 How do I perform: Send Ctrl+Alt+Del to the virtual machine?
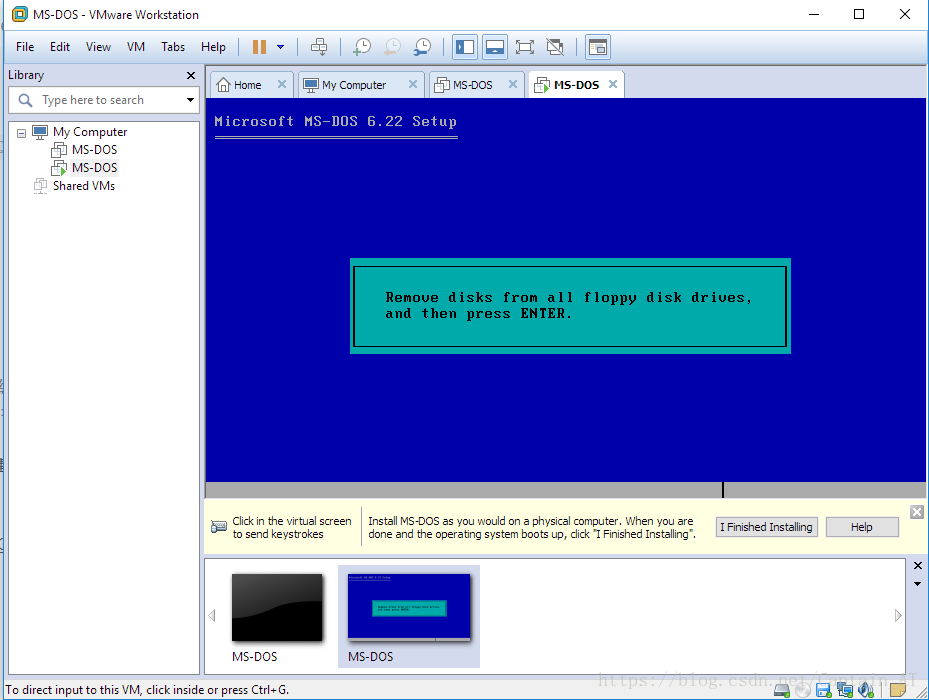[x=319, y=47]
